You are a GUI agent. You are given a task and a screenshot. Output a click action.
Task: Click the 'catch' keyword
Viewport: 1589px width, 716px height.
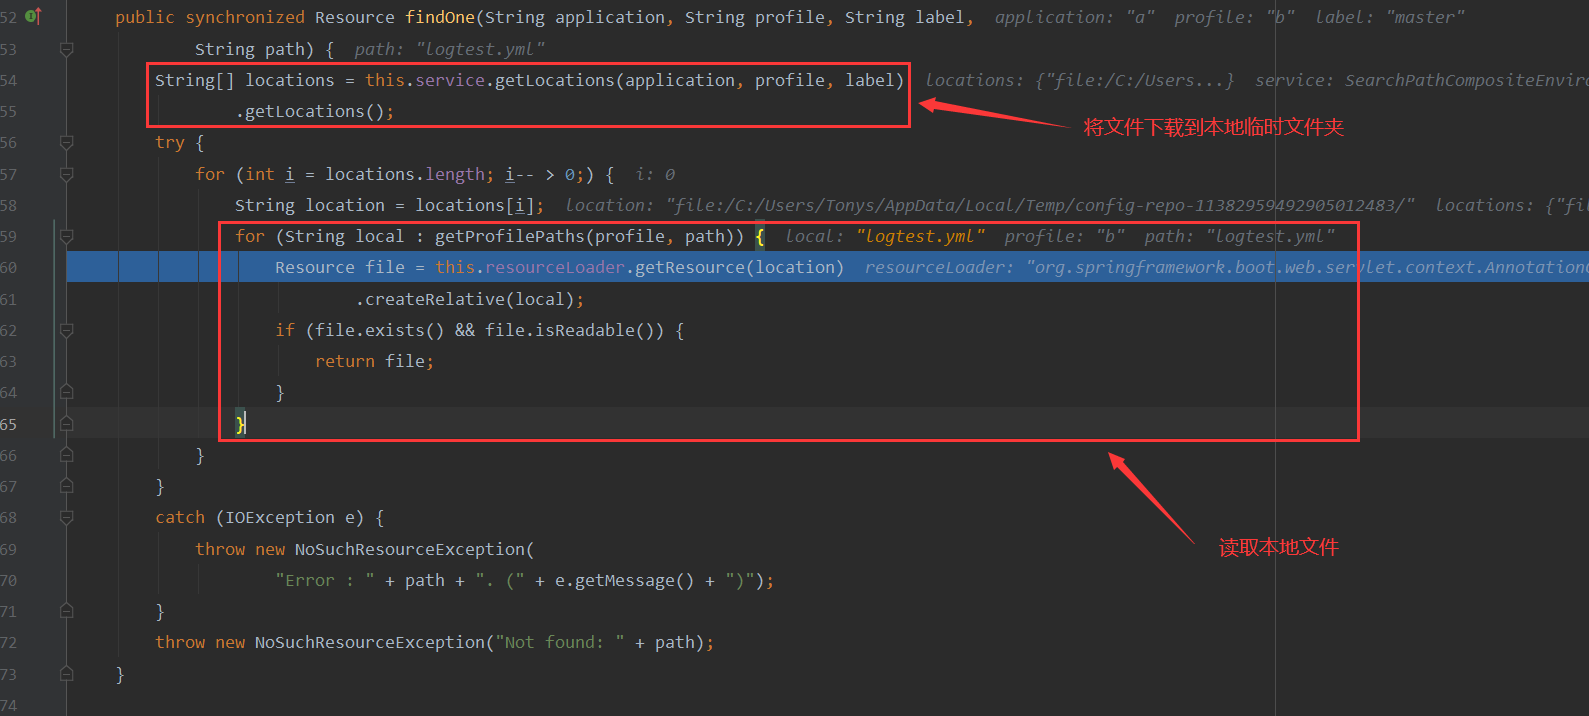[180, 517]
